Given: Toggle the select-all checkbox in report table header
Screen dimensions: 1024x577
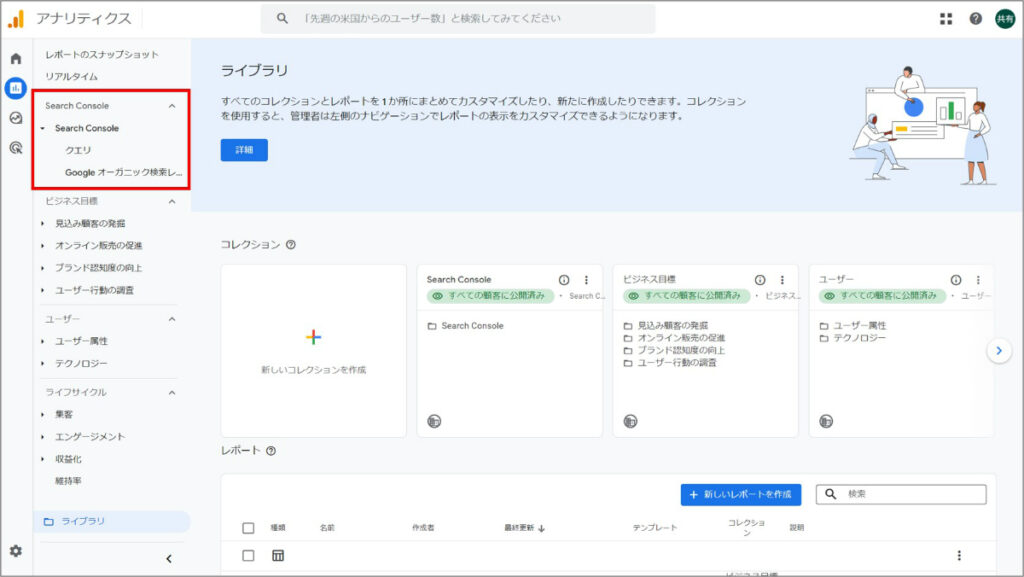Looking at the screenshot, I should [248, 528].
